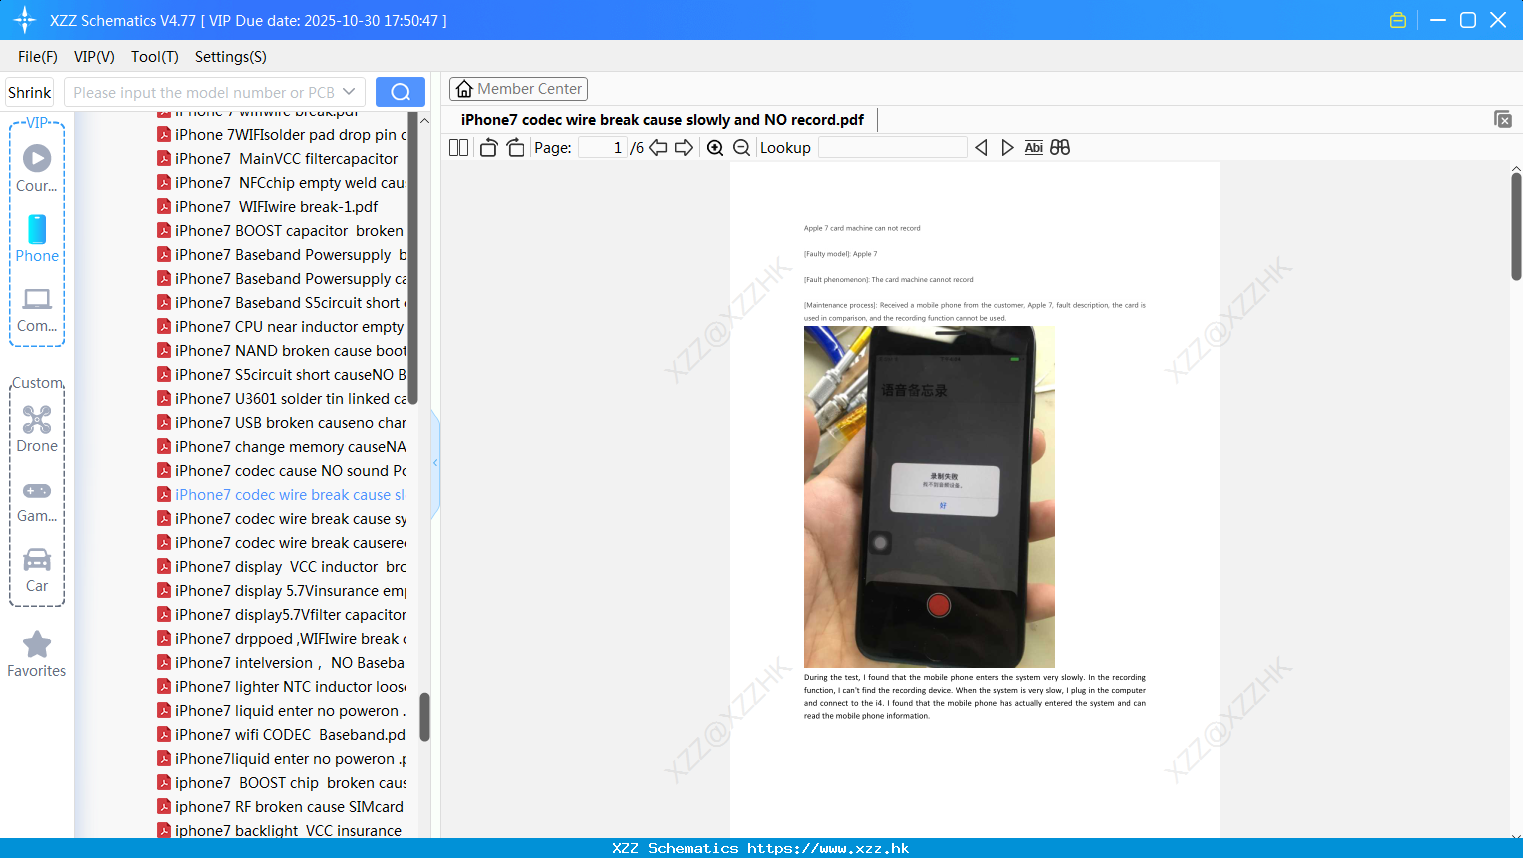Click the Lookup text field
The height and width of the screenshot is (858, 1523).
(893, 148)
